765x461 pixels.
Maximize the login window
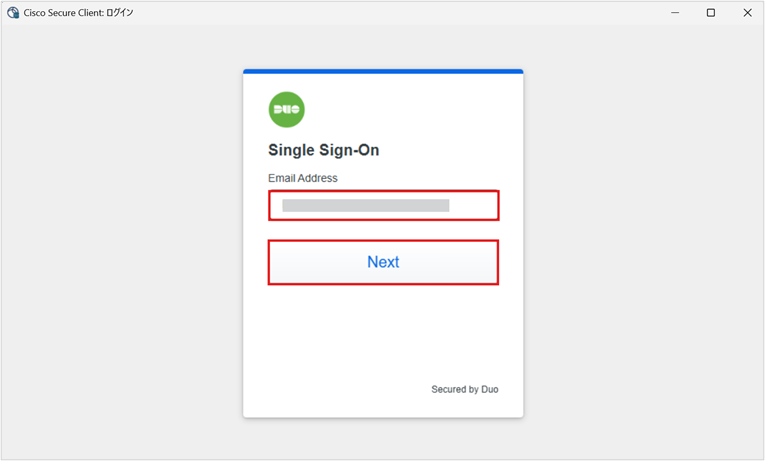711,13
